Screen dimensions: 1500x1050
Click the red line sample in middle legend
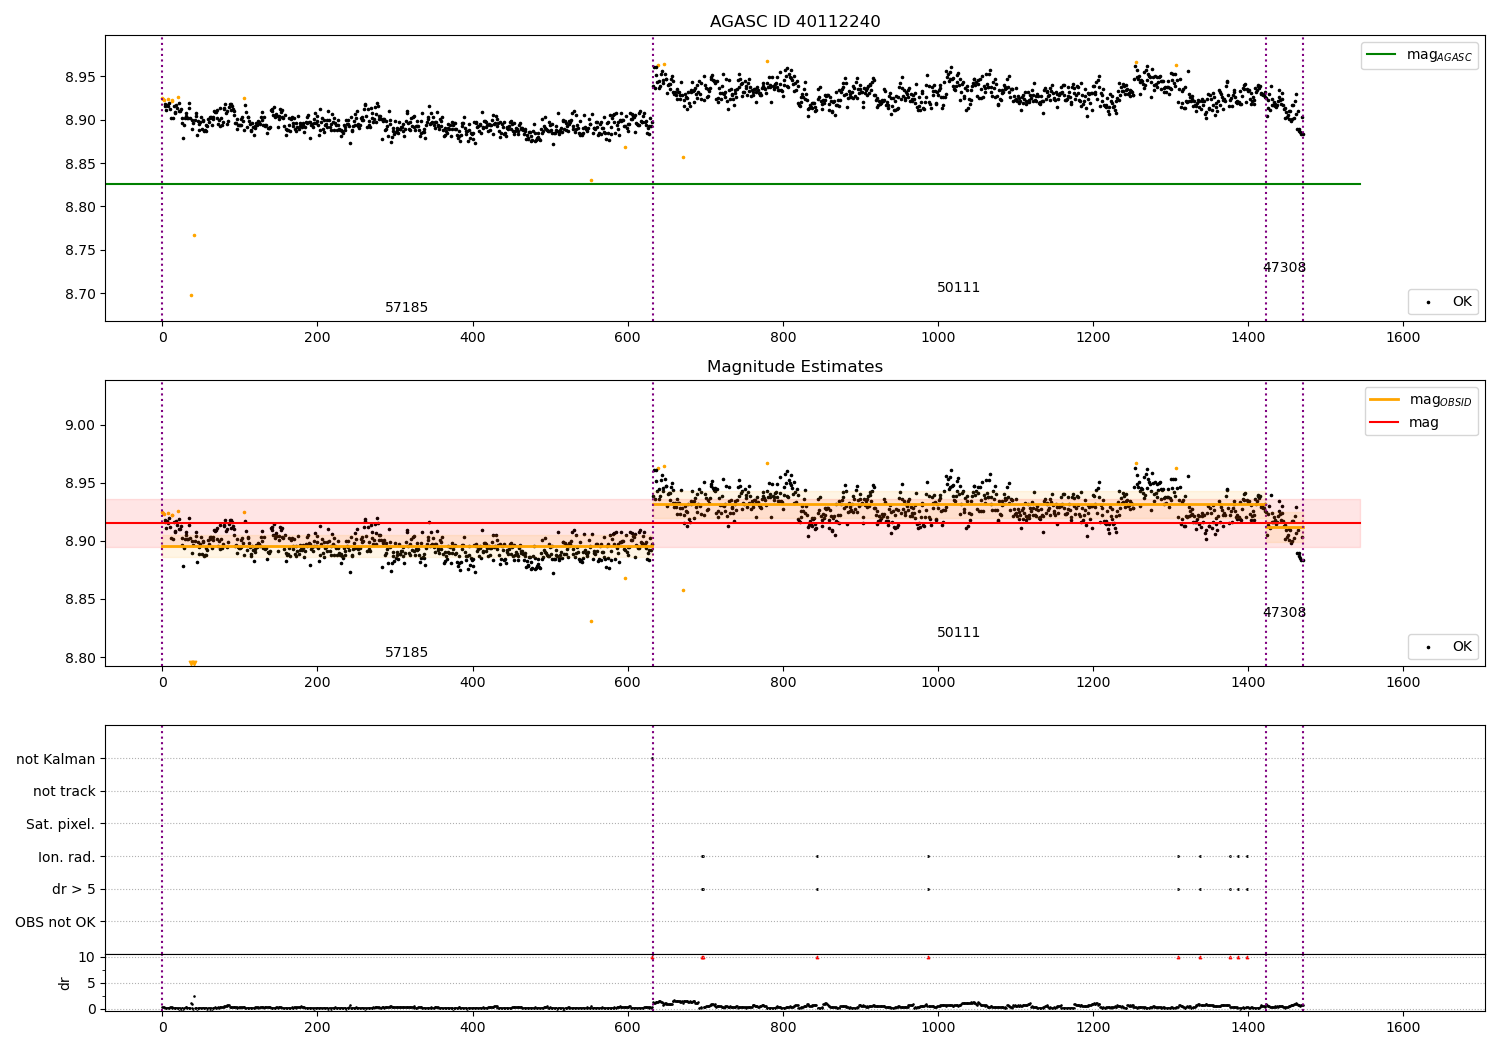coord(1385,423)
